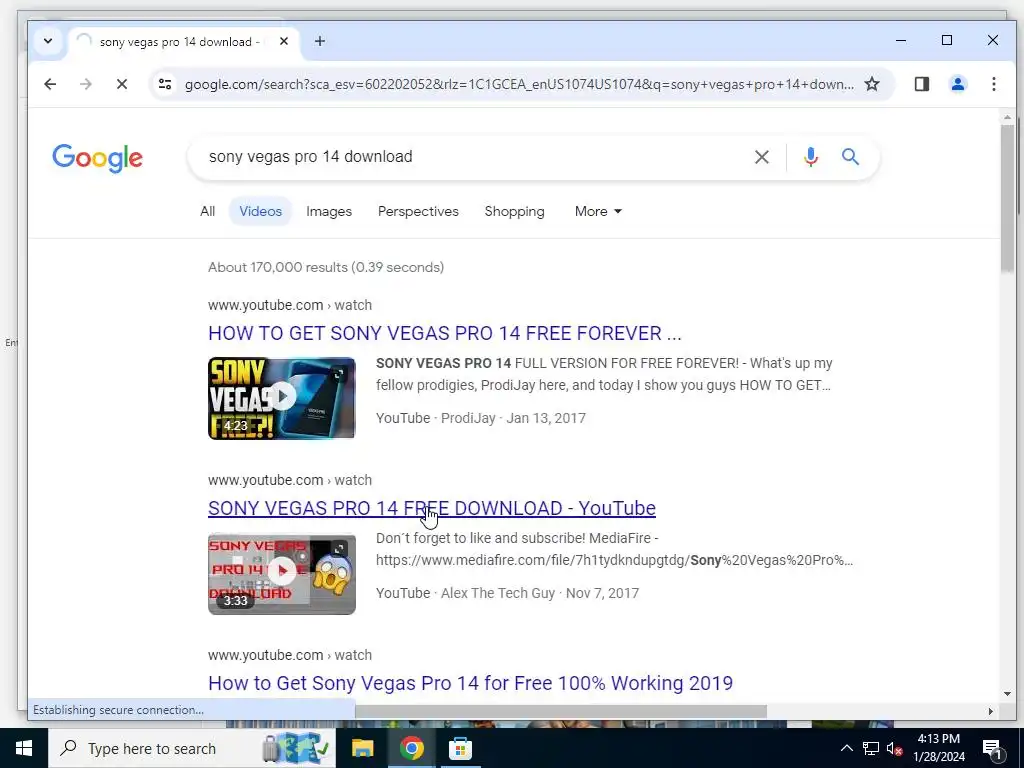
Task: Open the Chrome profile avatar
Action: tap(957, 84)
